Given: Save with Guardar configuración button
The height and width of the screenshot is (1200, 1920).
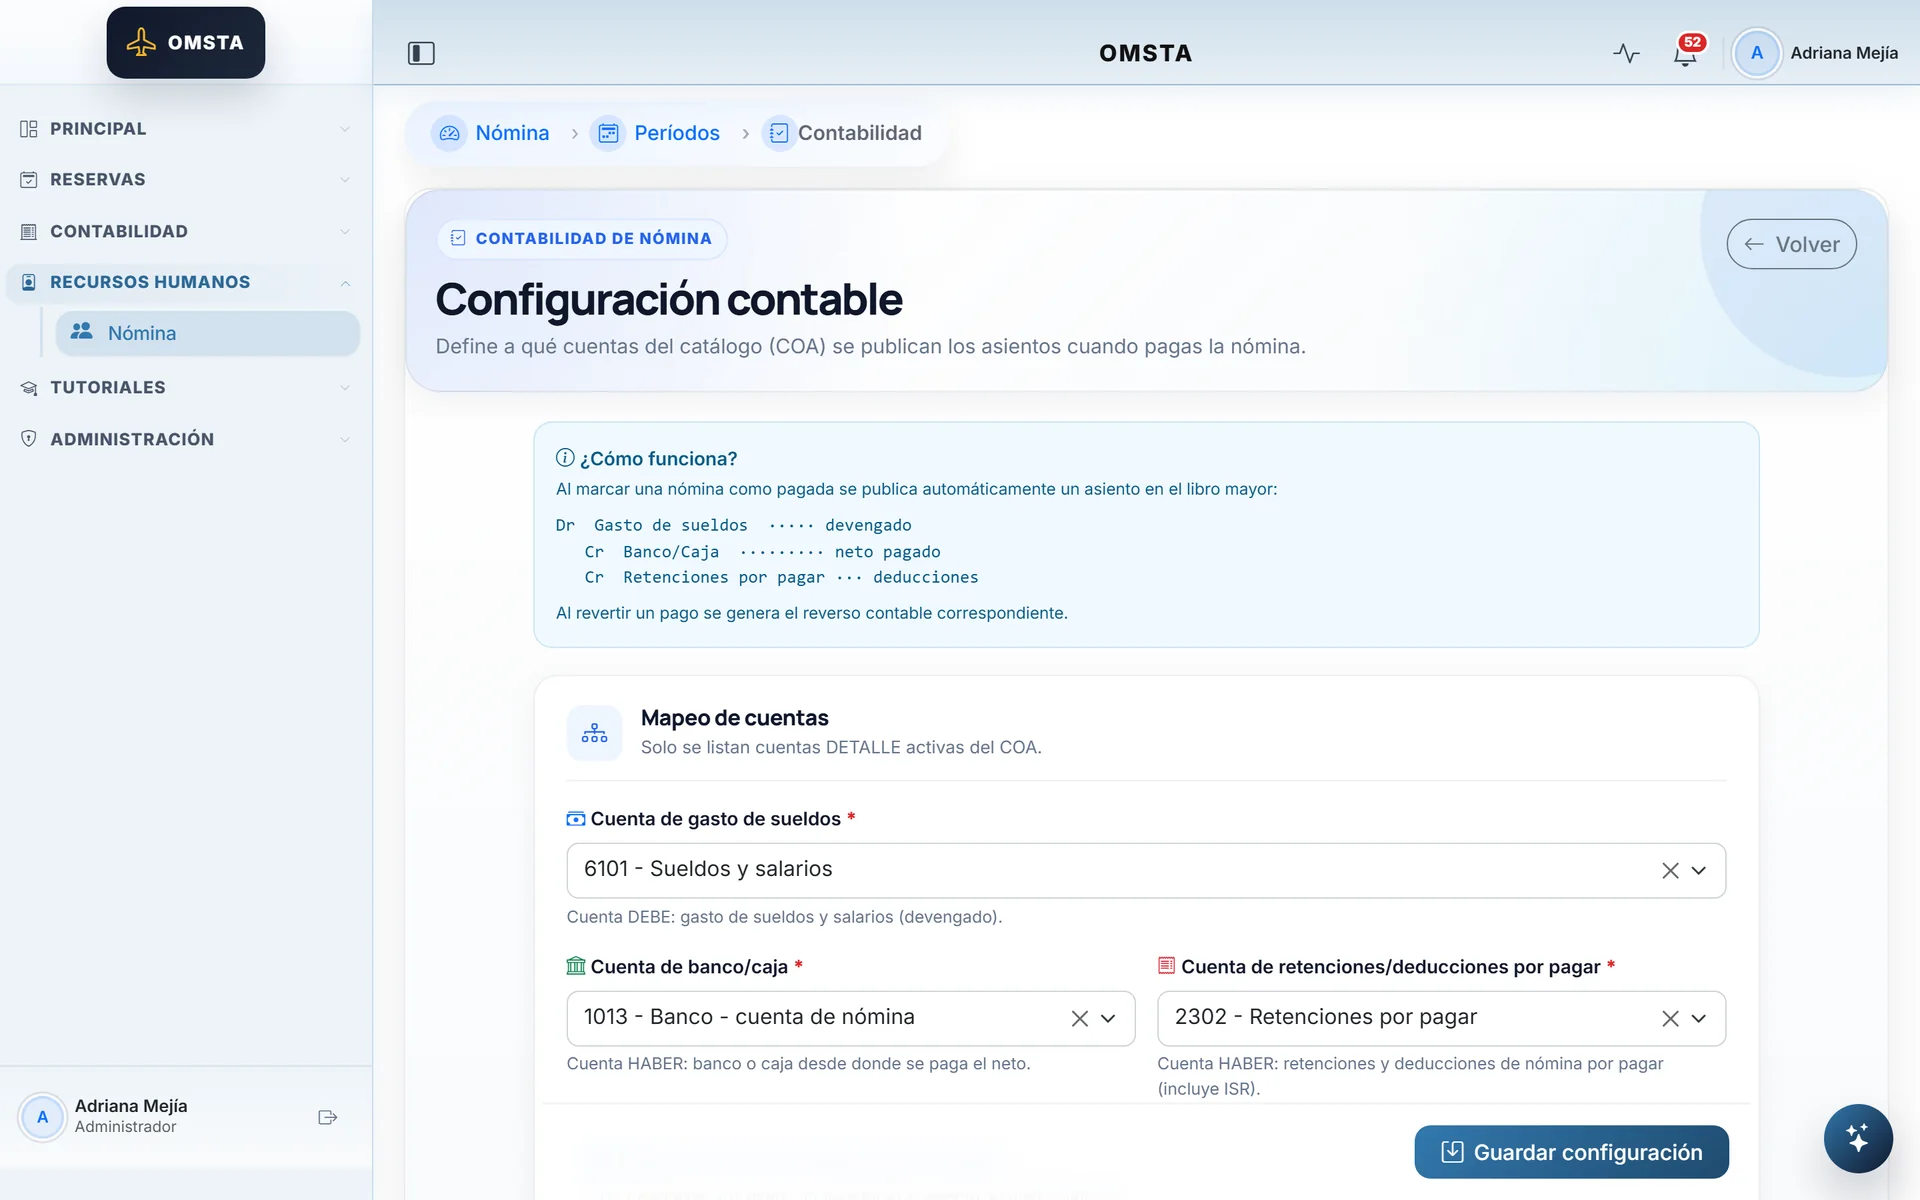Looking at the screenshot, I should point(1571,1152).
